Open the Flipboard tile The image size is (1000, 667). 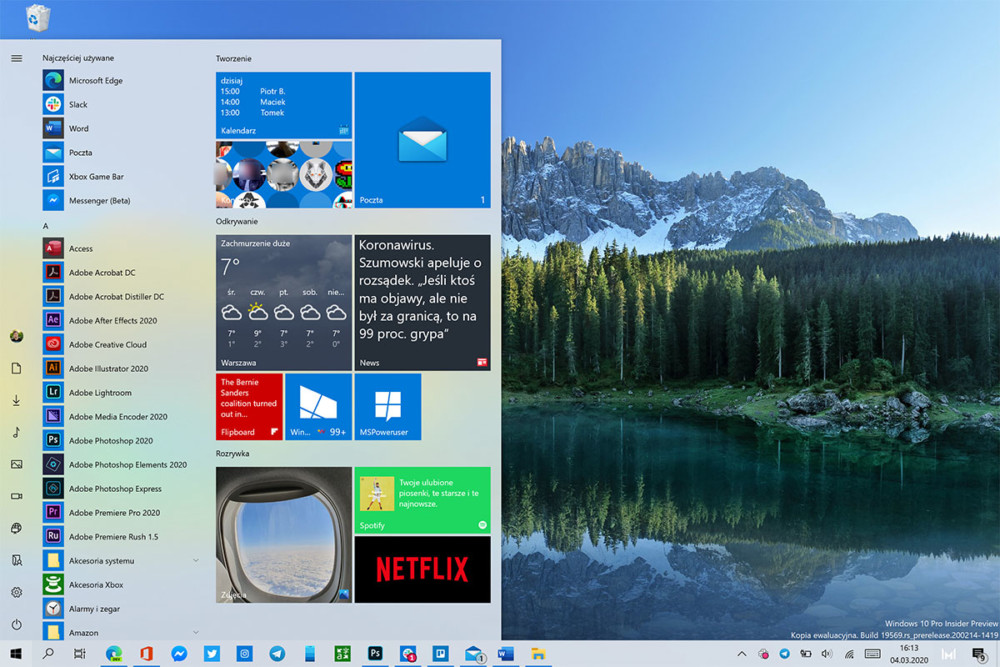[249, 407]
